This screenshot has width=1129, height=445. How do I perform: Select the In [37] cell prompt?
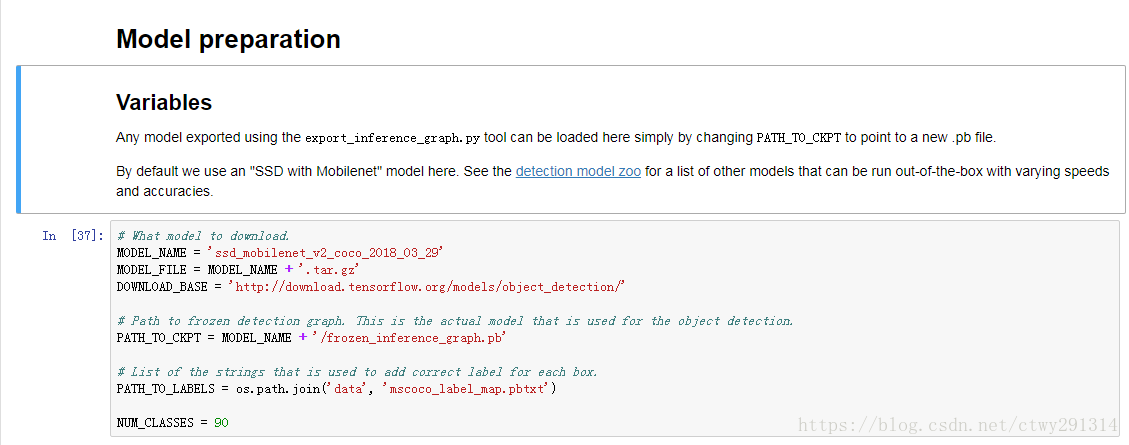tap(73, 235)
